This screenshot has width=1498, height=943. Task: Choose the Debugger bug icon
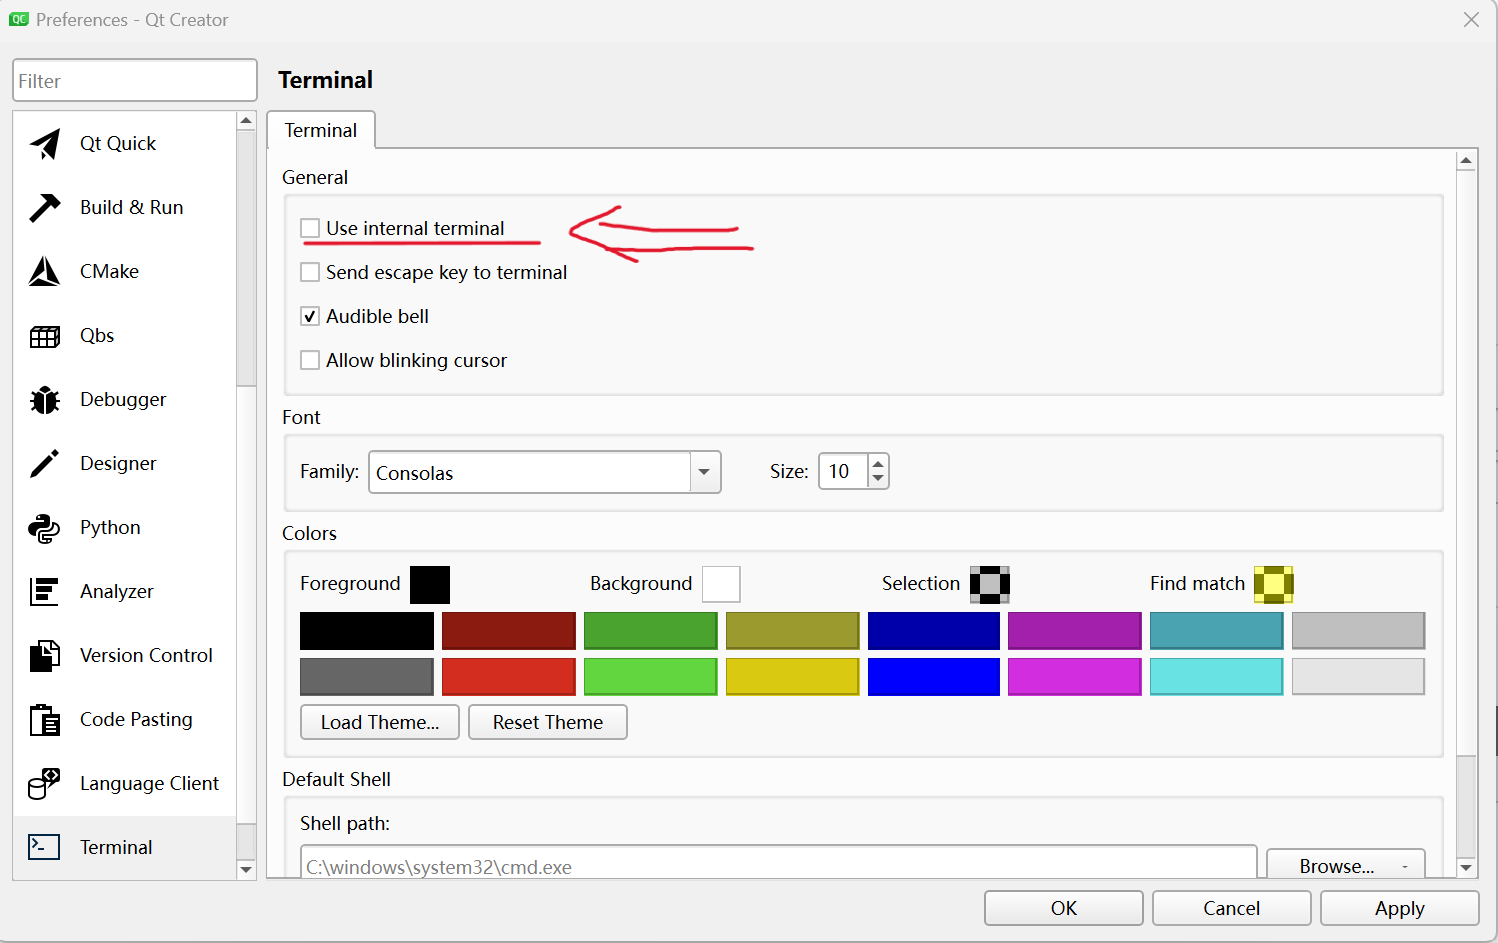pos(45,400)
